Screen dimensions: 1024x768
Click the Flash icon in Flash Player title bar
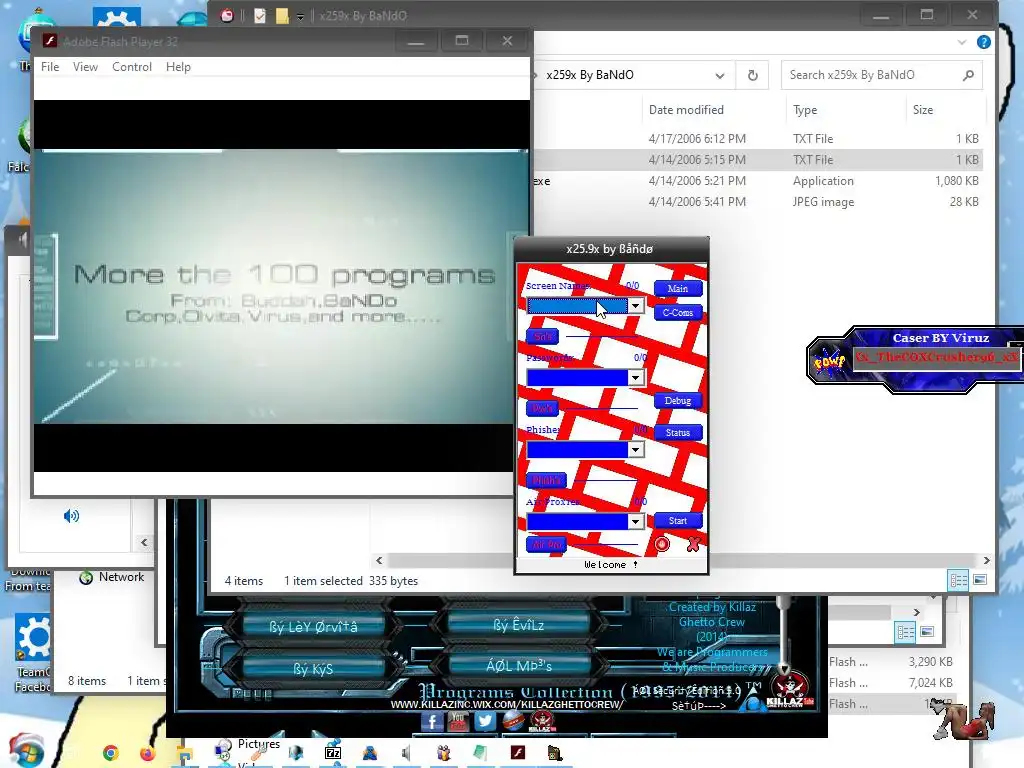pos(50,41)
